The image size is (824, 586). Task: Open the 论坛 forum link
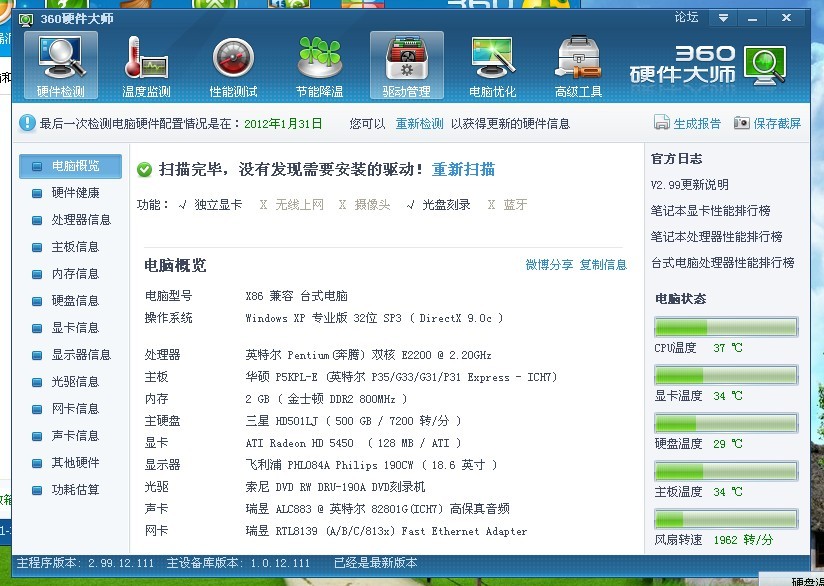pyautogui.click(x=686, y=17)
